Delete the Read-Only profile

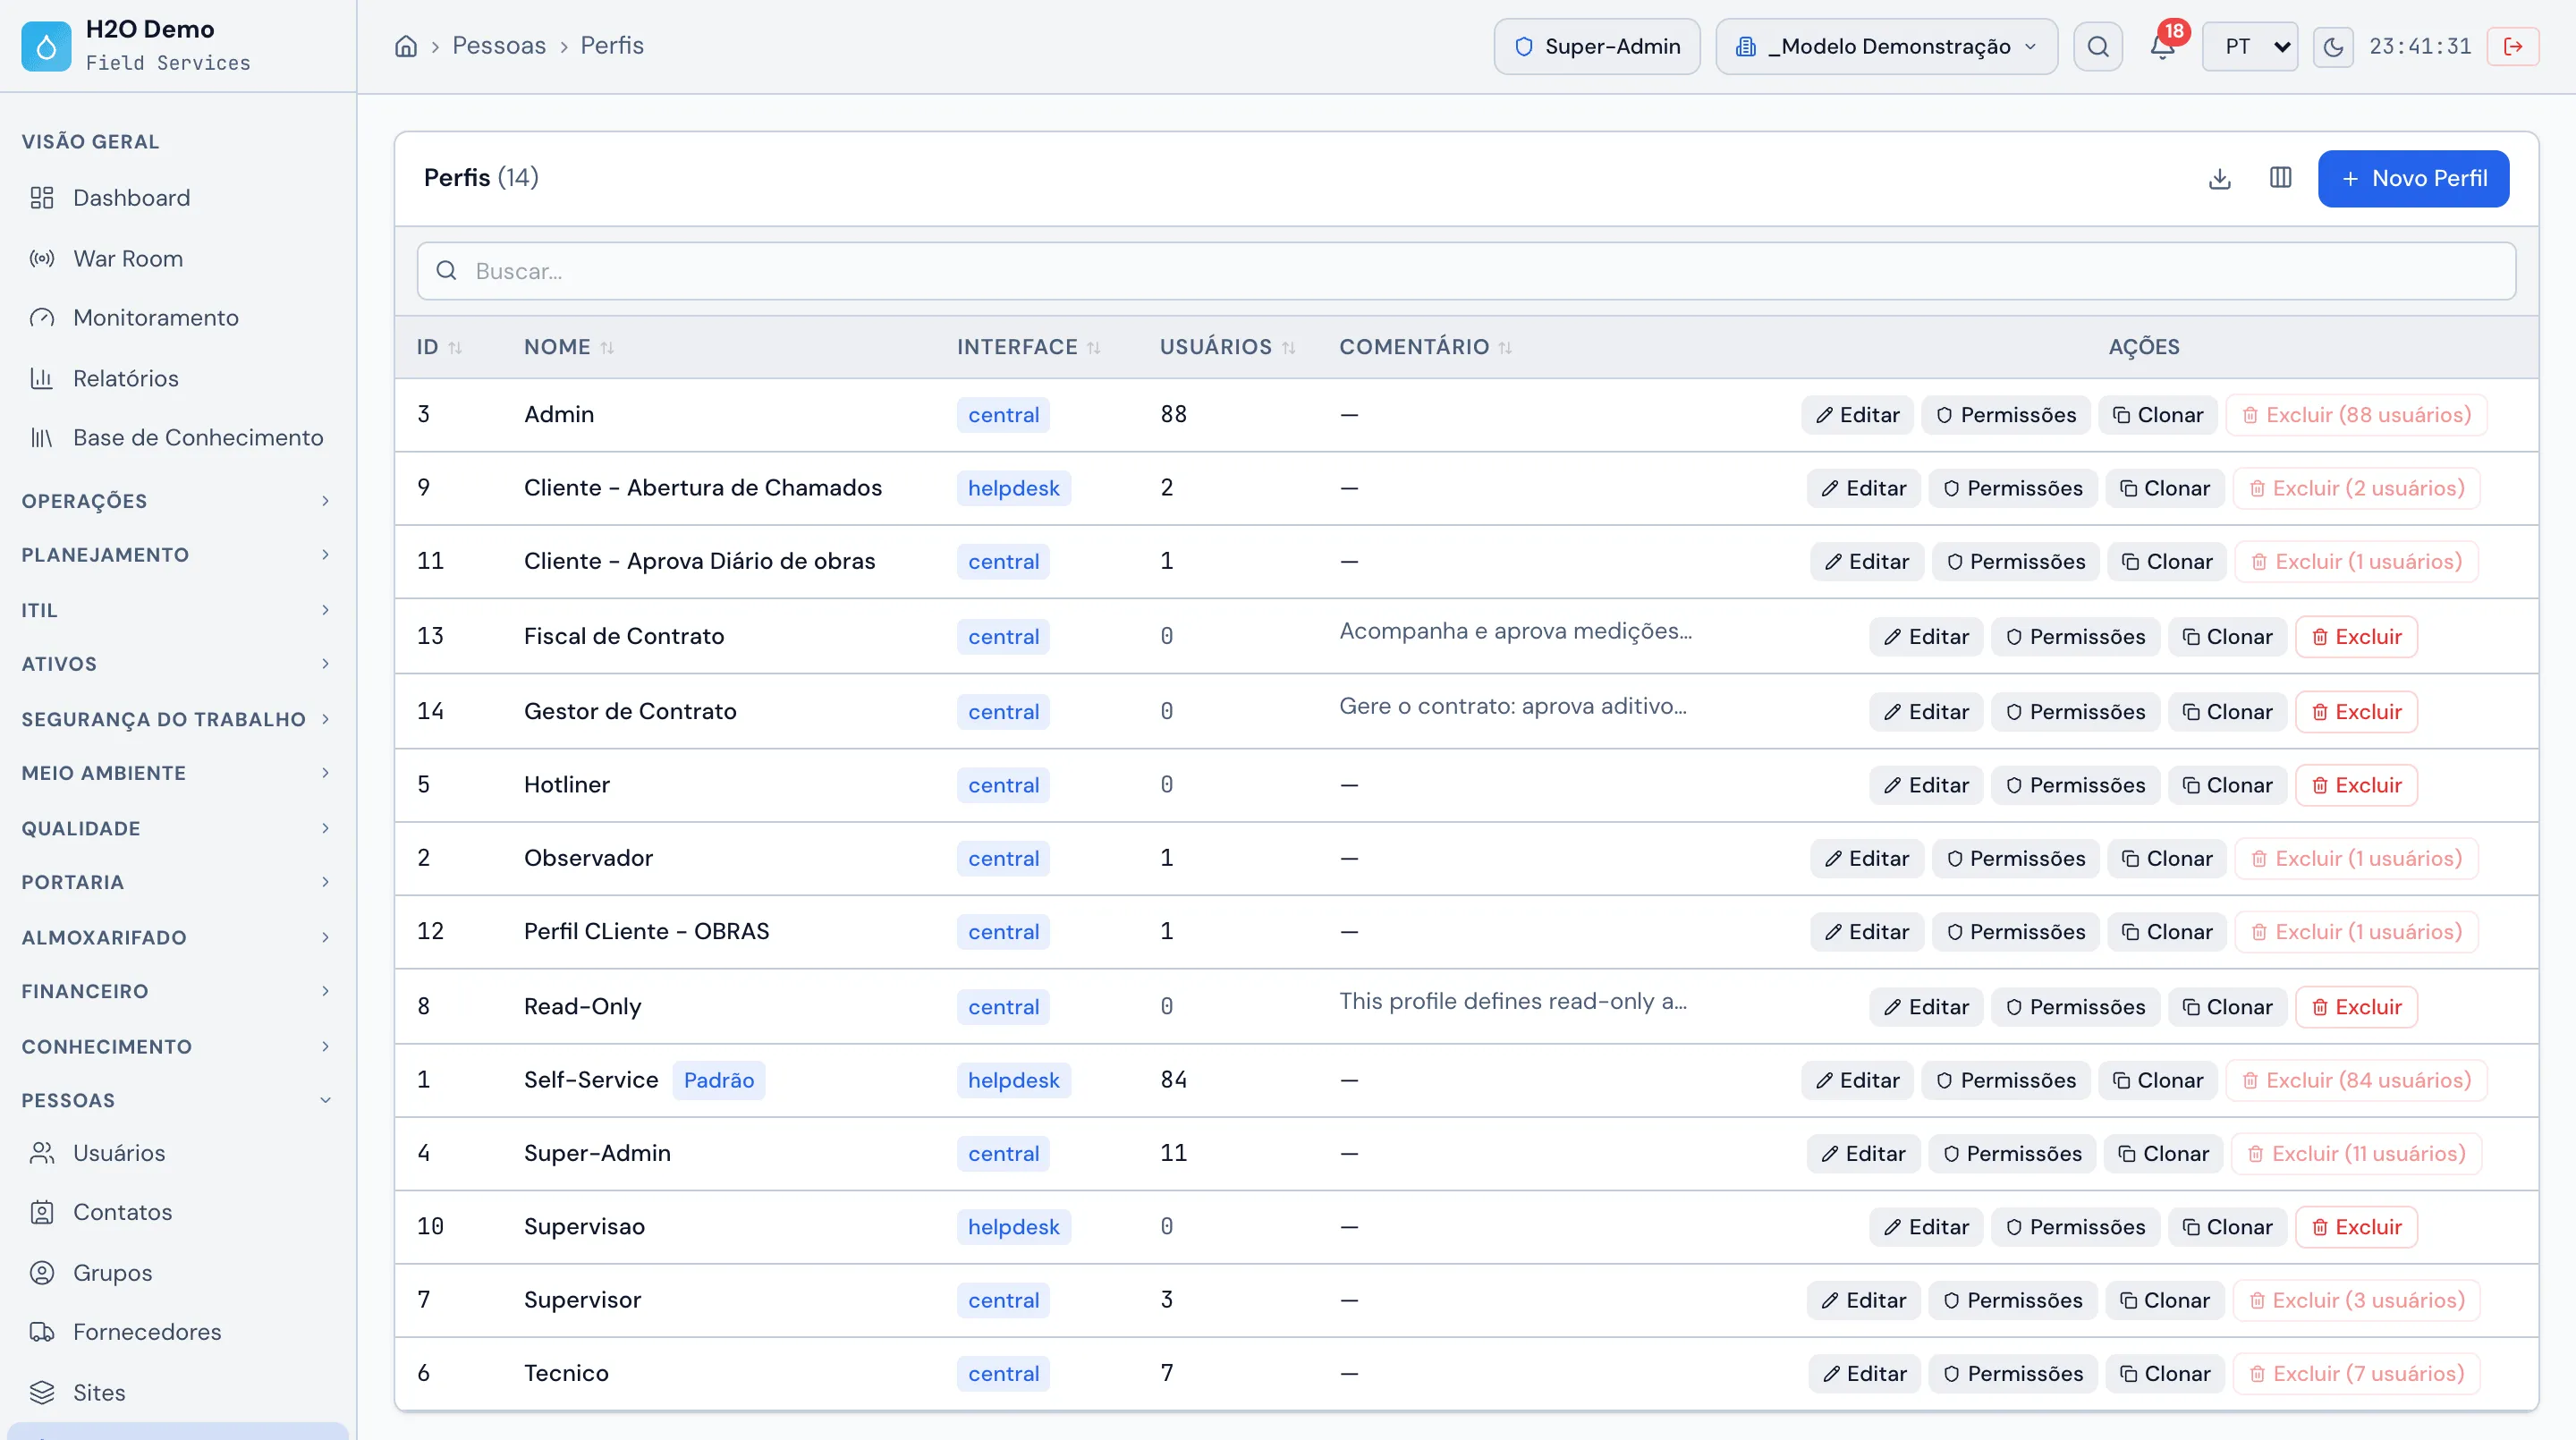2356,1007
